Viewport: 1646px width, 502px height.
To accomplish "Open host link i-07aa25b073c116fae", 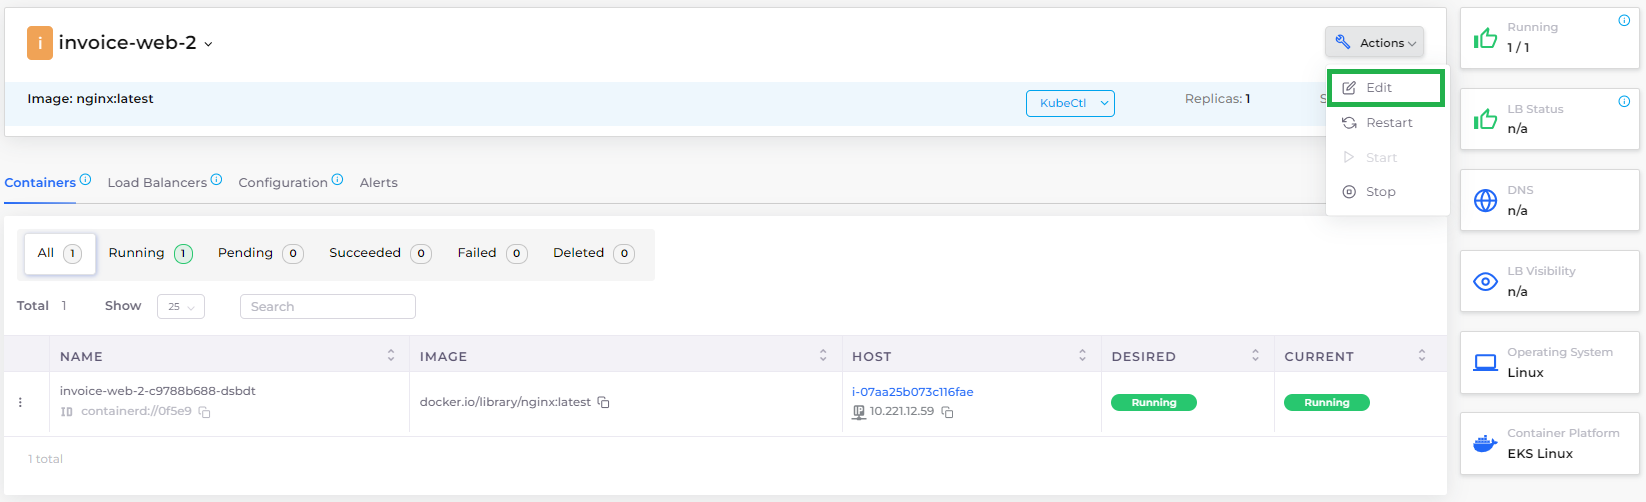I will [912, 392].
